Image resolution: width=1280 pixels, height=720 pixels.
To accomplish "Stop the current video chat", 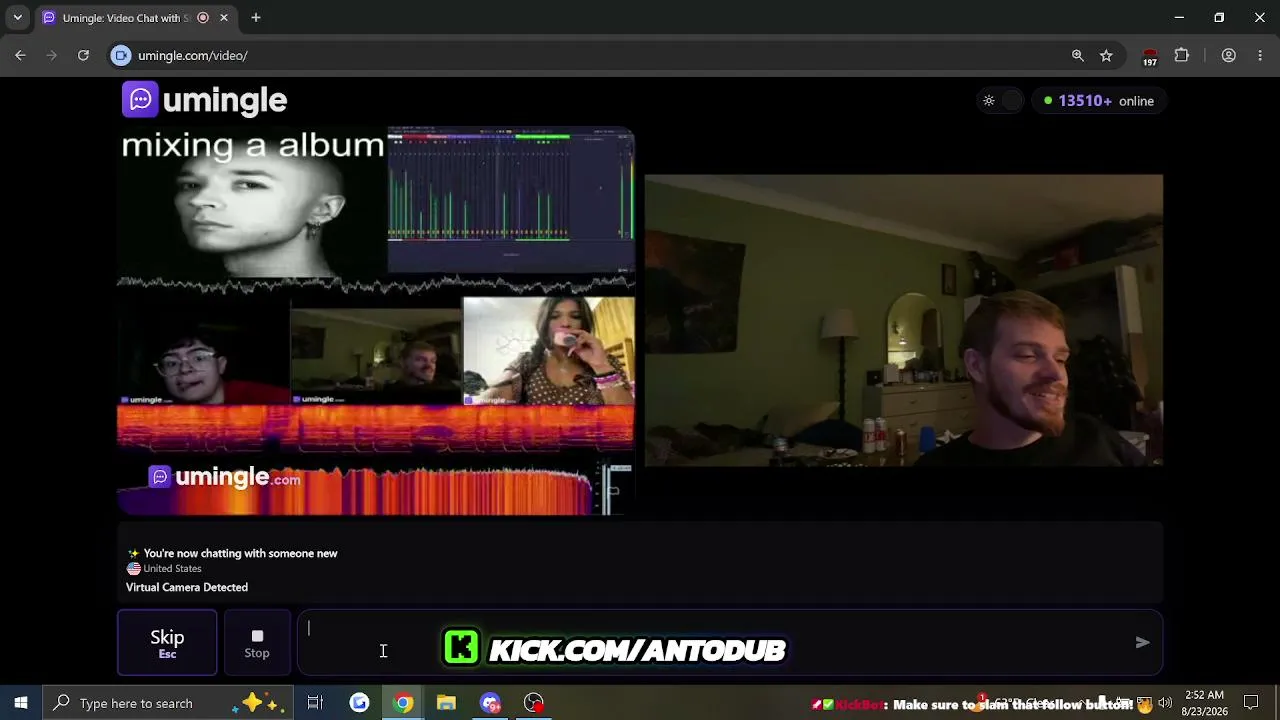I will [x=257, y=643].
